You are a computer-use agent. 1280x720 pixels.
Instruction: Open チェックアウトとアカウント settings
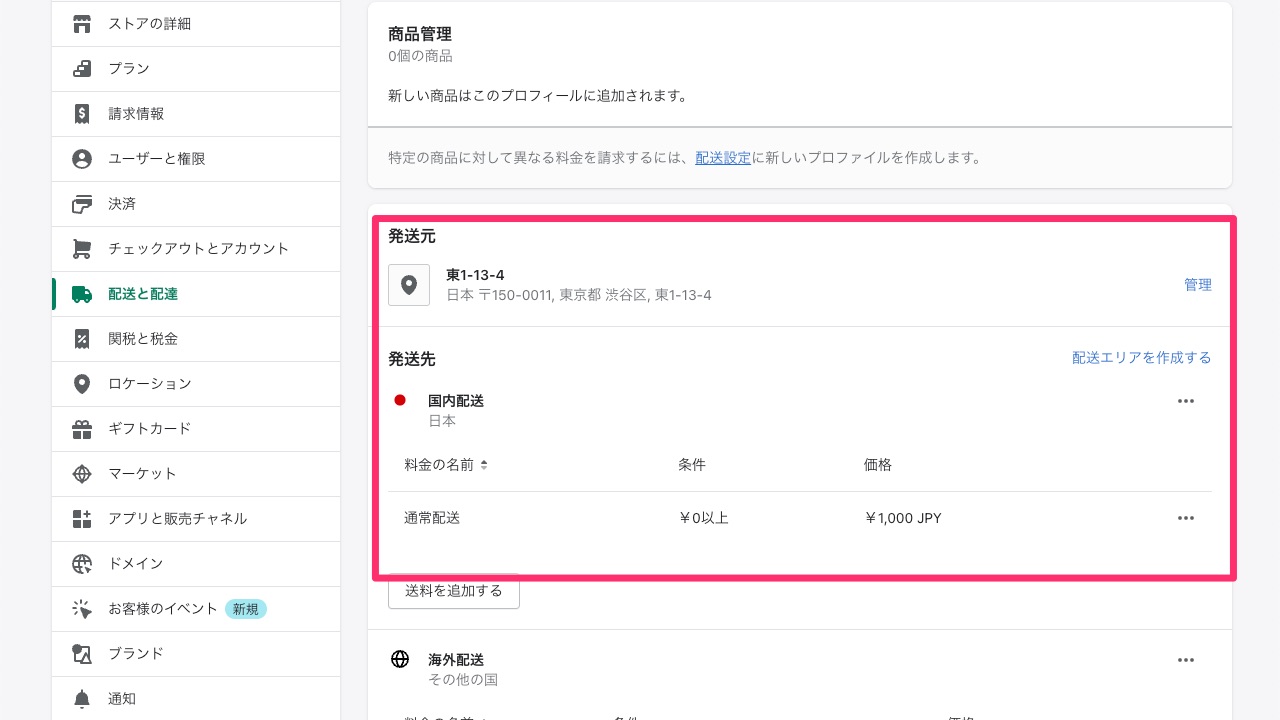tap(196, 249)
